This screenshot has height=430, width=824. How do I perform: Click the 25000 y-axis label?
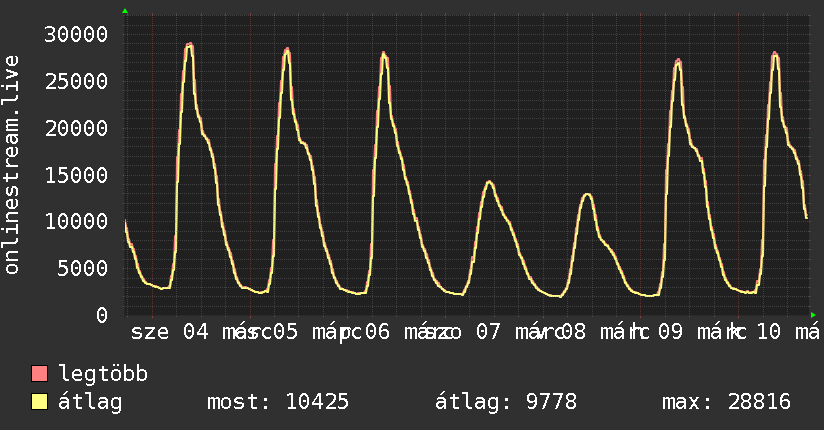(76, 81)
